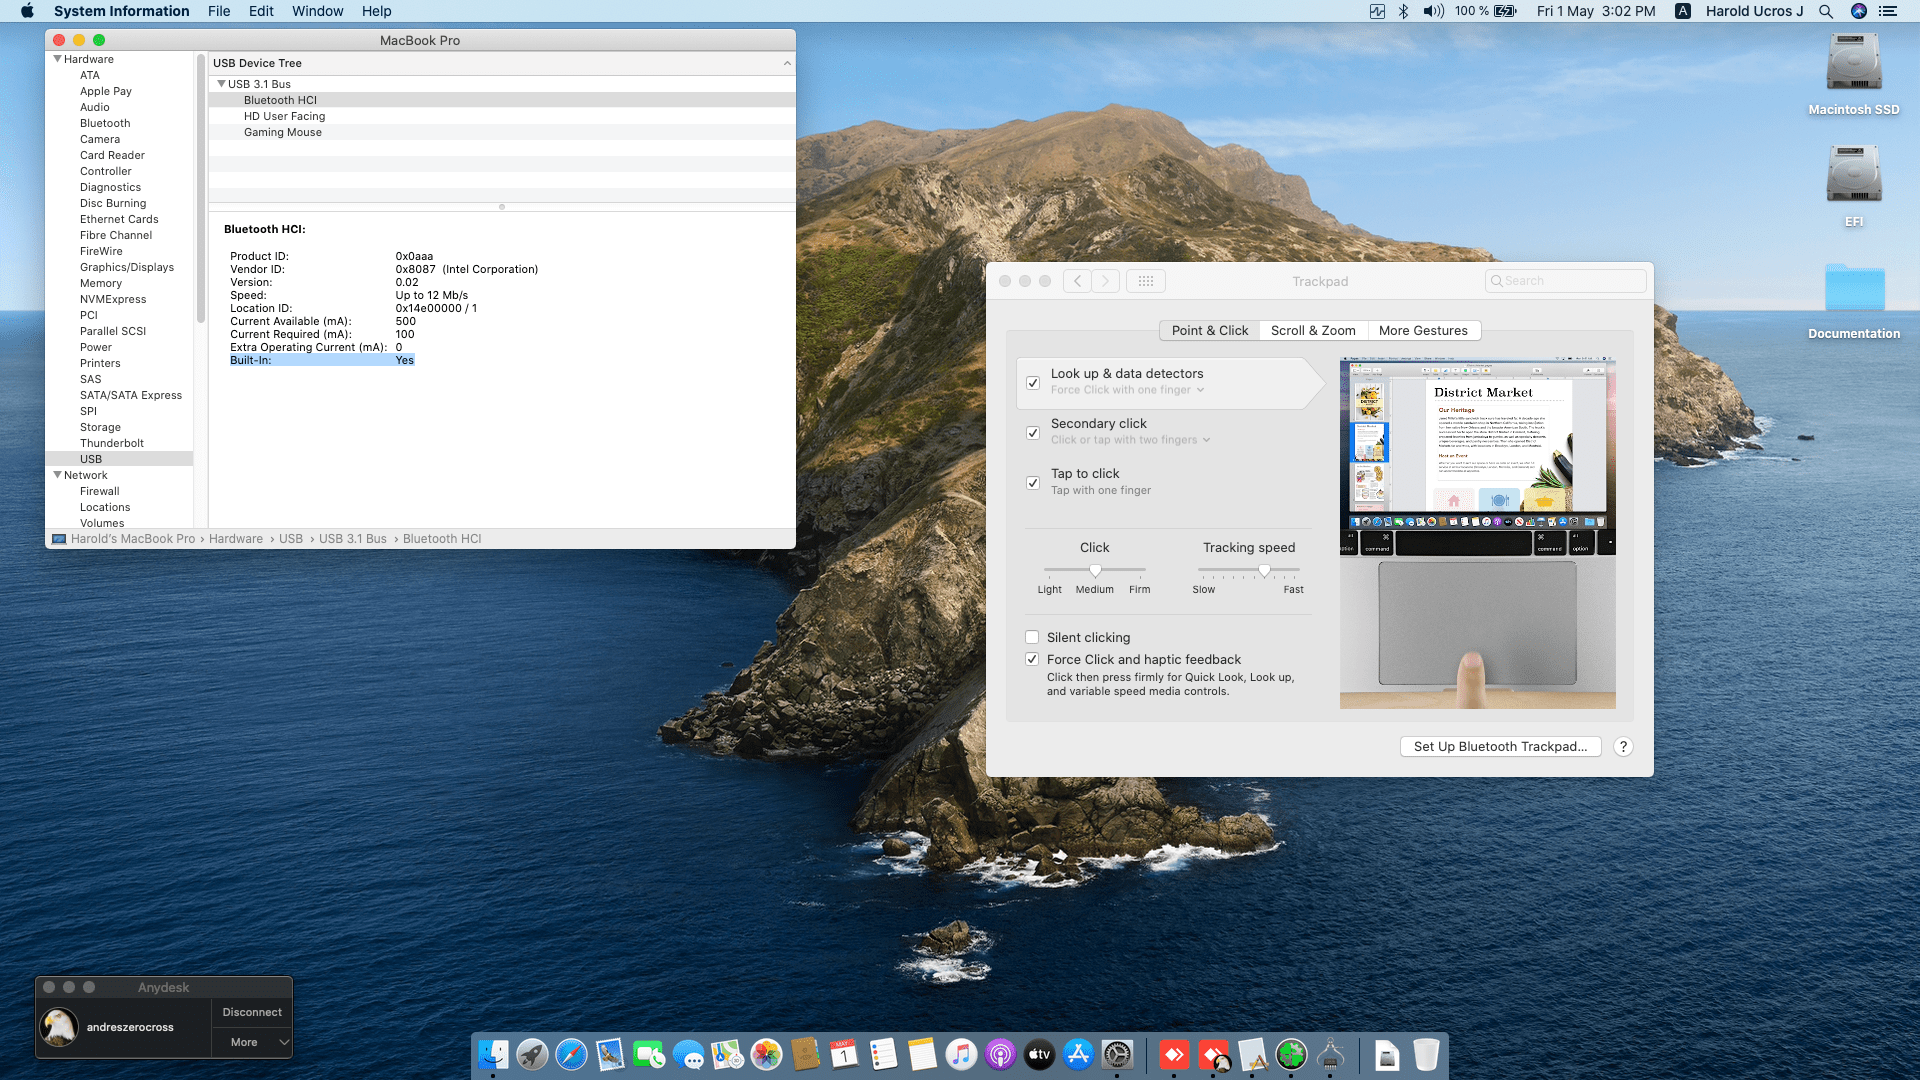Open Click or tap with two fingers dropdown
The height and width of the screenshot is (1080, 1920).
click(1131, 440)
